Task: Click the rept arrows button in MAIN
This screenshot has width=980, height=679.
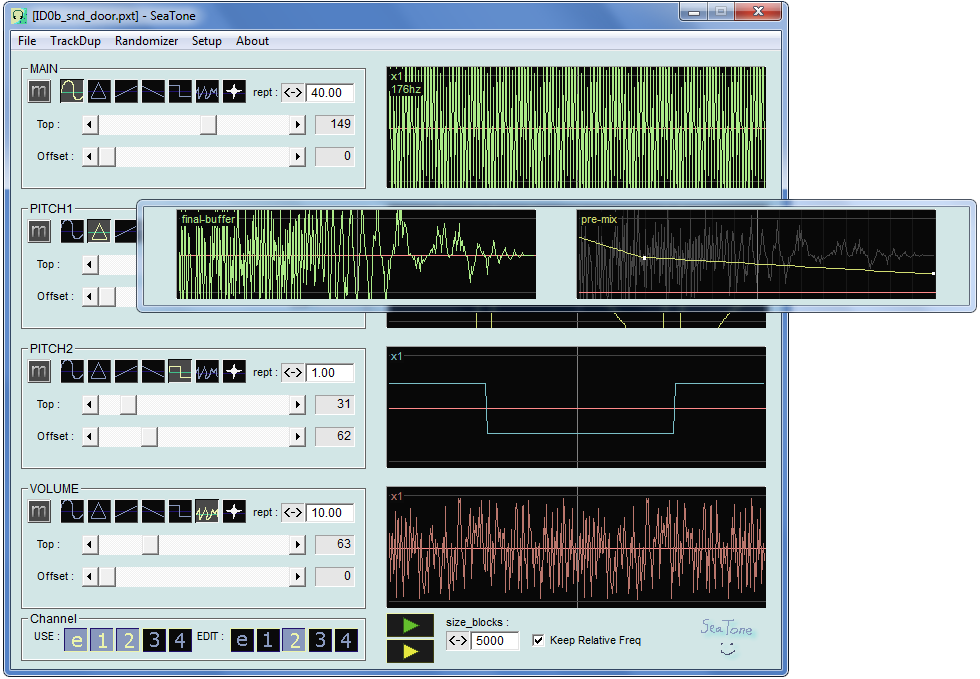Action: pyautogui.click(x=293, y=92)
